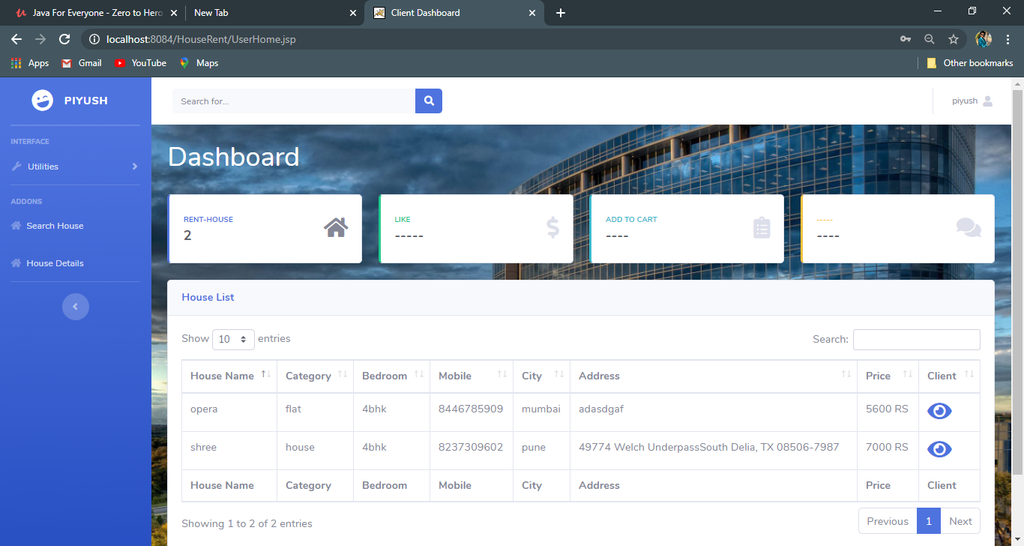View the opera house with eye icon
Screen dimensions: 1024x546
pyautogui.click(x=939, y=411)
